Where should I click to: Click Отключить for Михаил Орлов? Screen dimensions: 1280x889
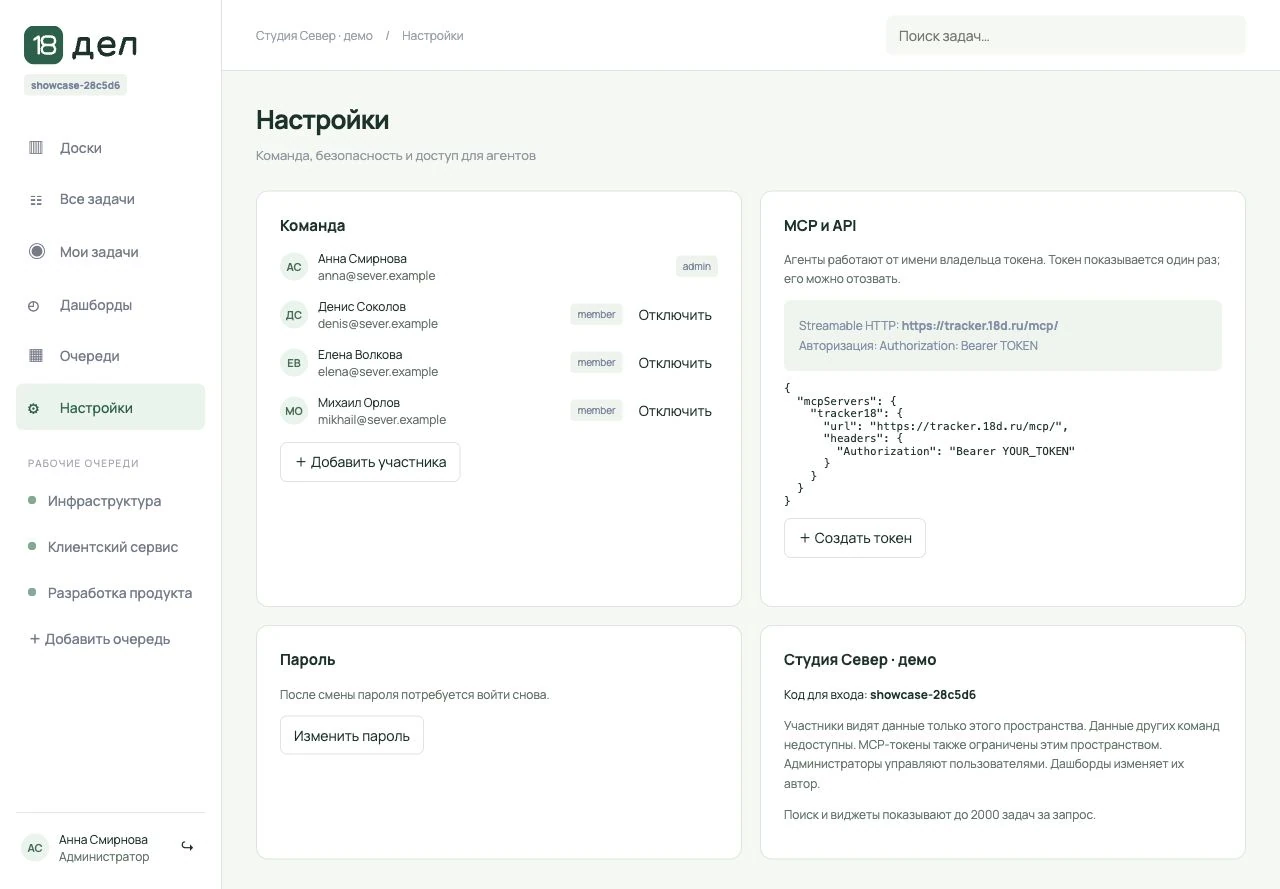(675, 411)
